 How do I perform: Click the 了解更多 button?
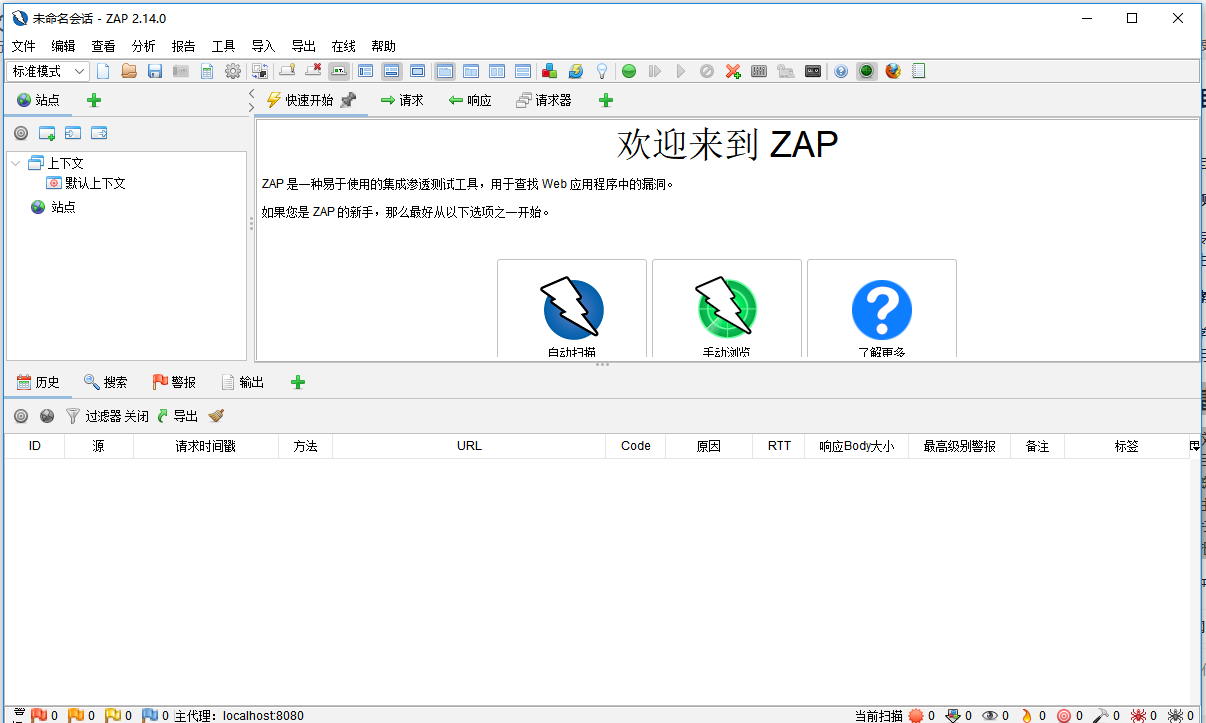point(881,310)
